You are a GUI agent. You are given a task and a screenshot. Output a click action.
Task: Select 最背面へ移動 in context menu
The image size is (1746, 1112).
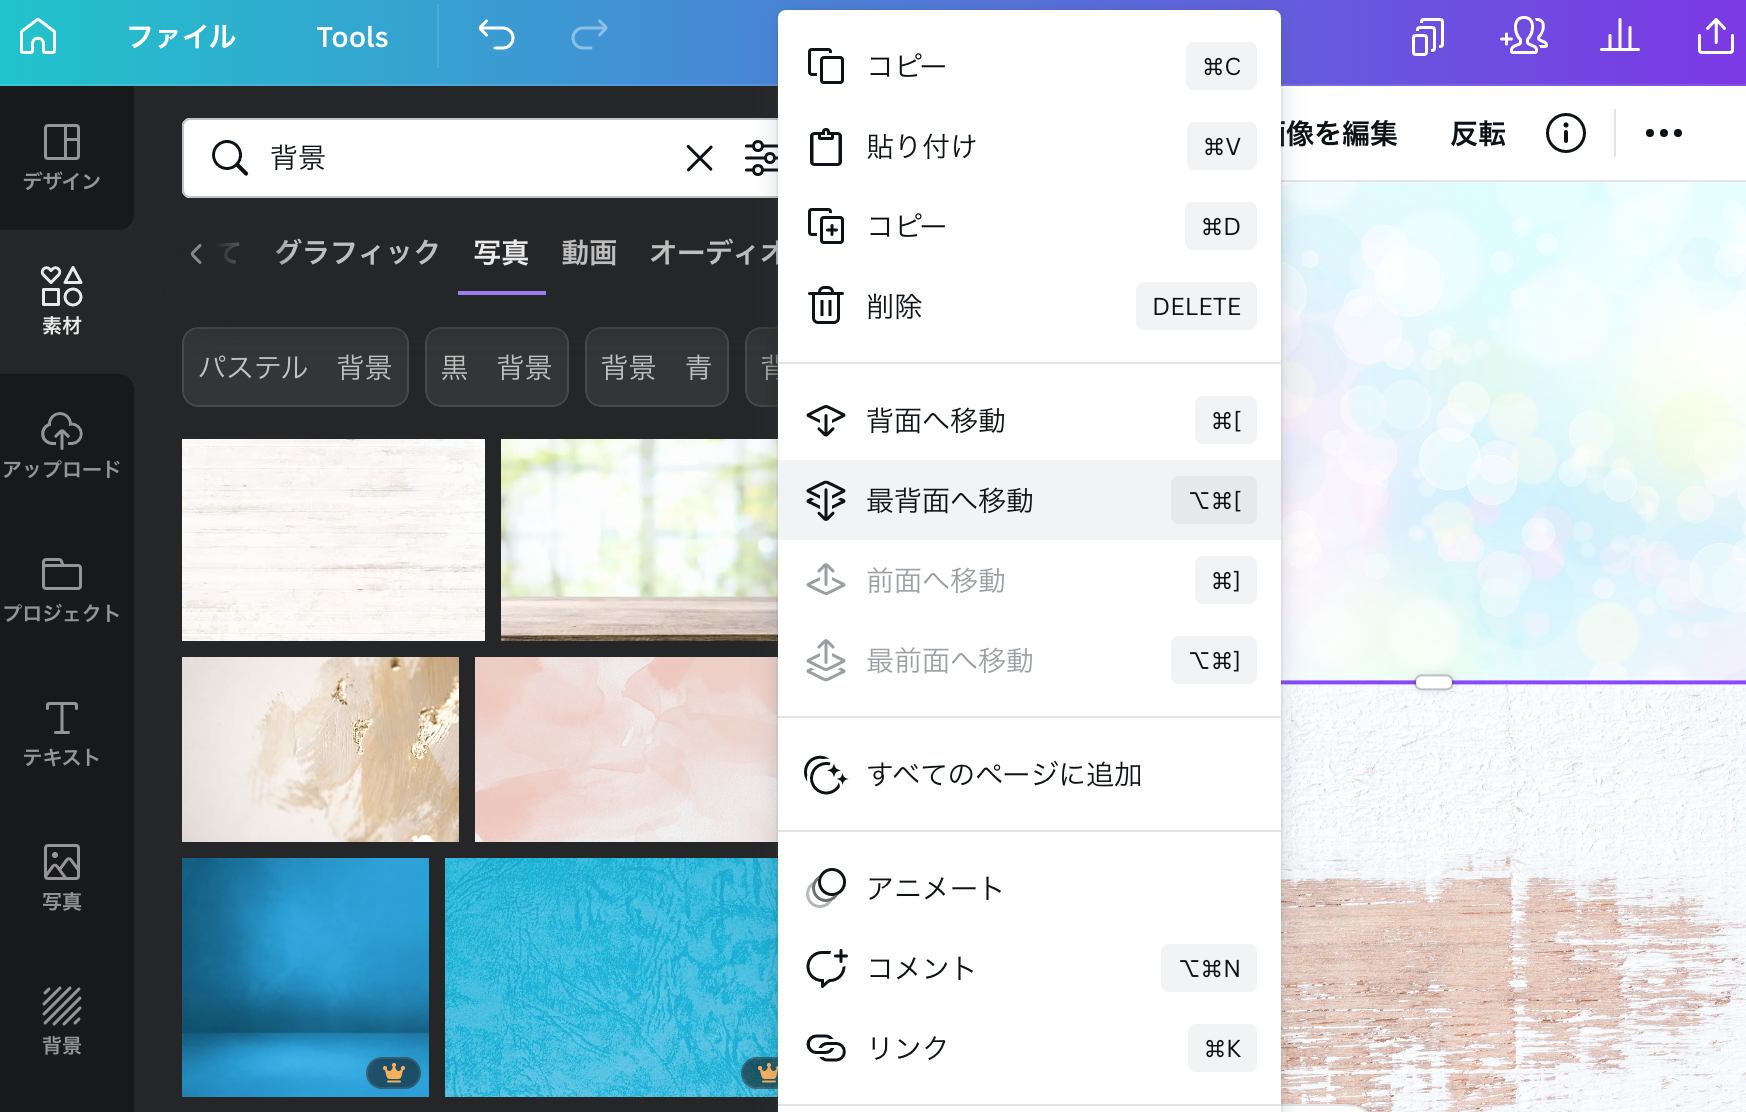click(1029, 500)
